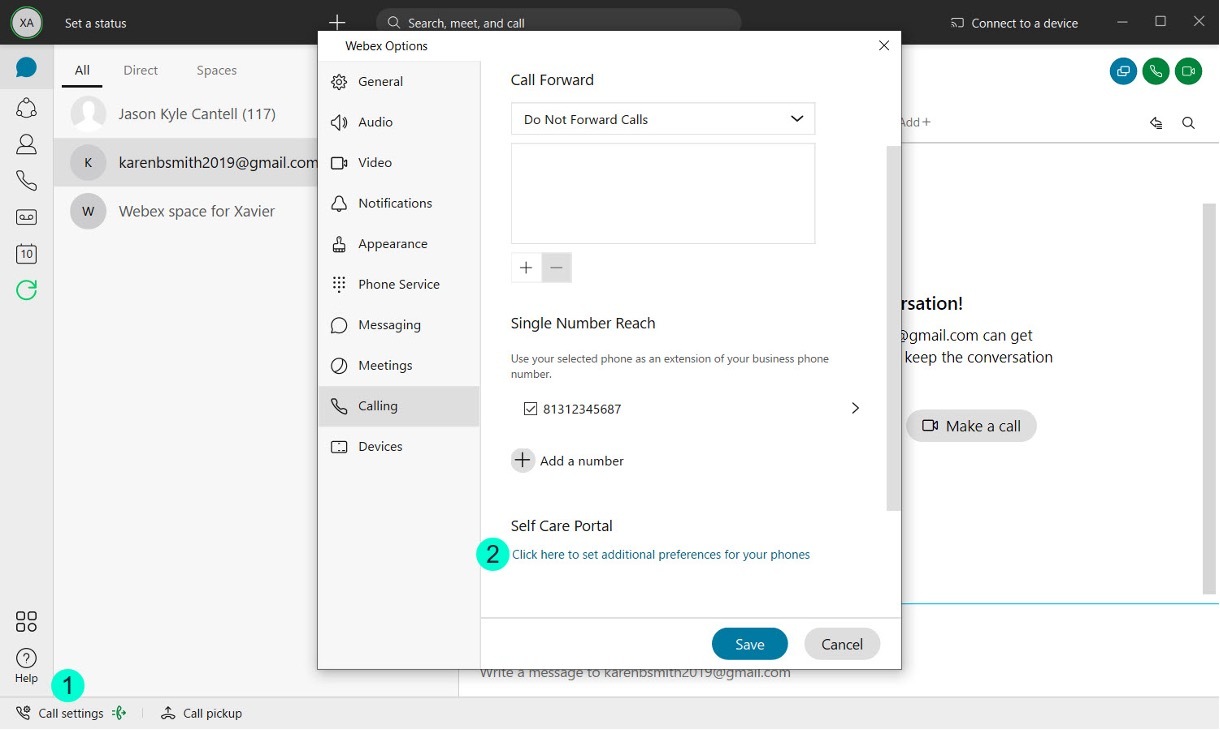Open the Do Not Forward Calls dropdown

click(663, 119)
